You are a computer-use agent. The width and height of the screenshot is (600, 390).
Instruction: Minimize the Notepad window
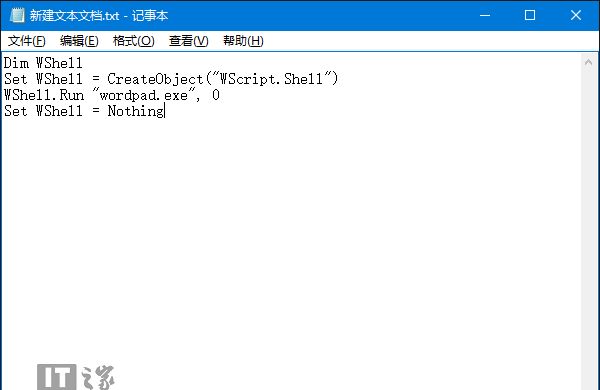pyautogui.click(x=485, y=15)
